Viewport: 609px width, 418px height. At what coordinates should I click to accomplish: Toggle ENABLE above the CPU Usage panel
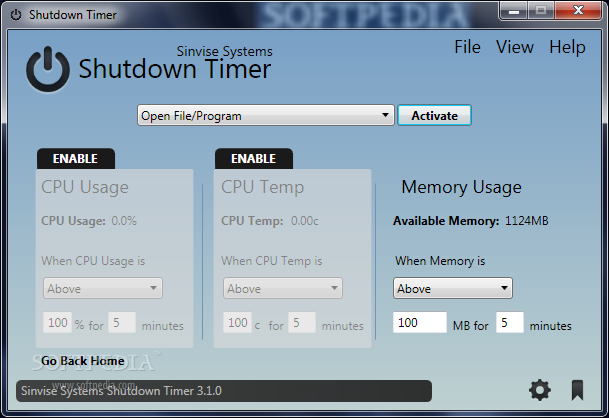76,158
